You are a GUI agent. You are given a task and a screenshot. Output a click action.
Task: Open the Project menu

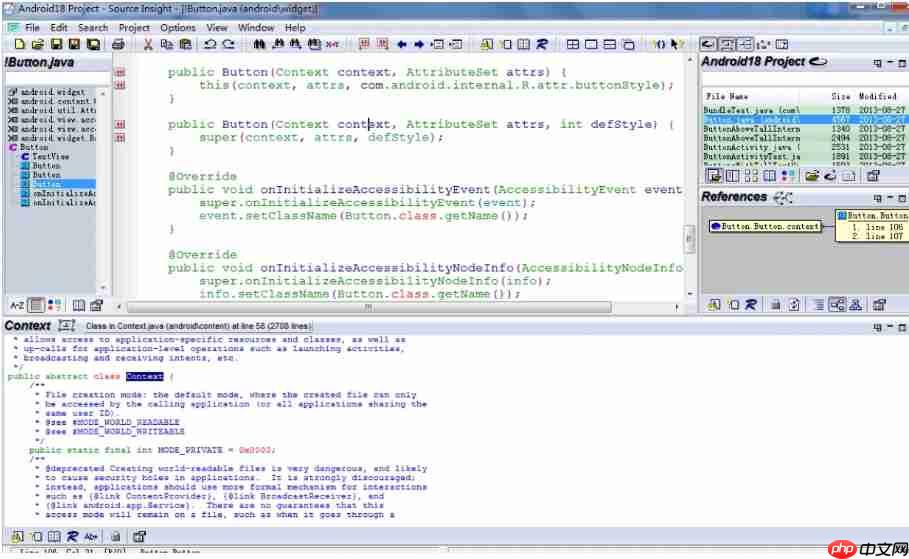[134, 28]
